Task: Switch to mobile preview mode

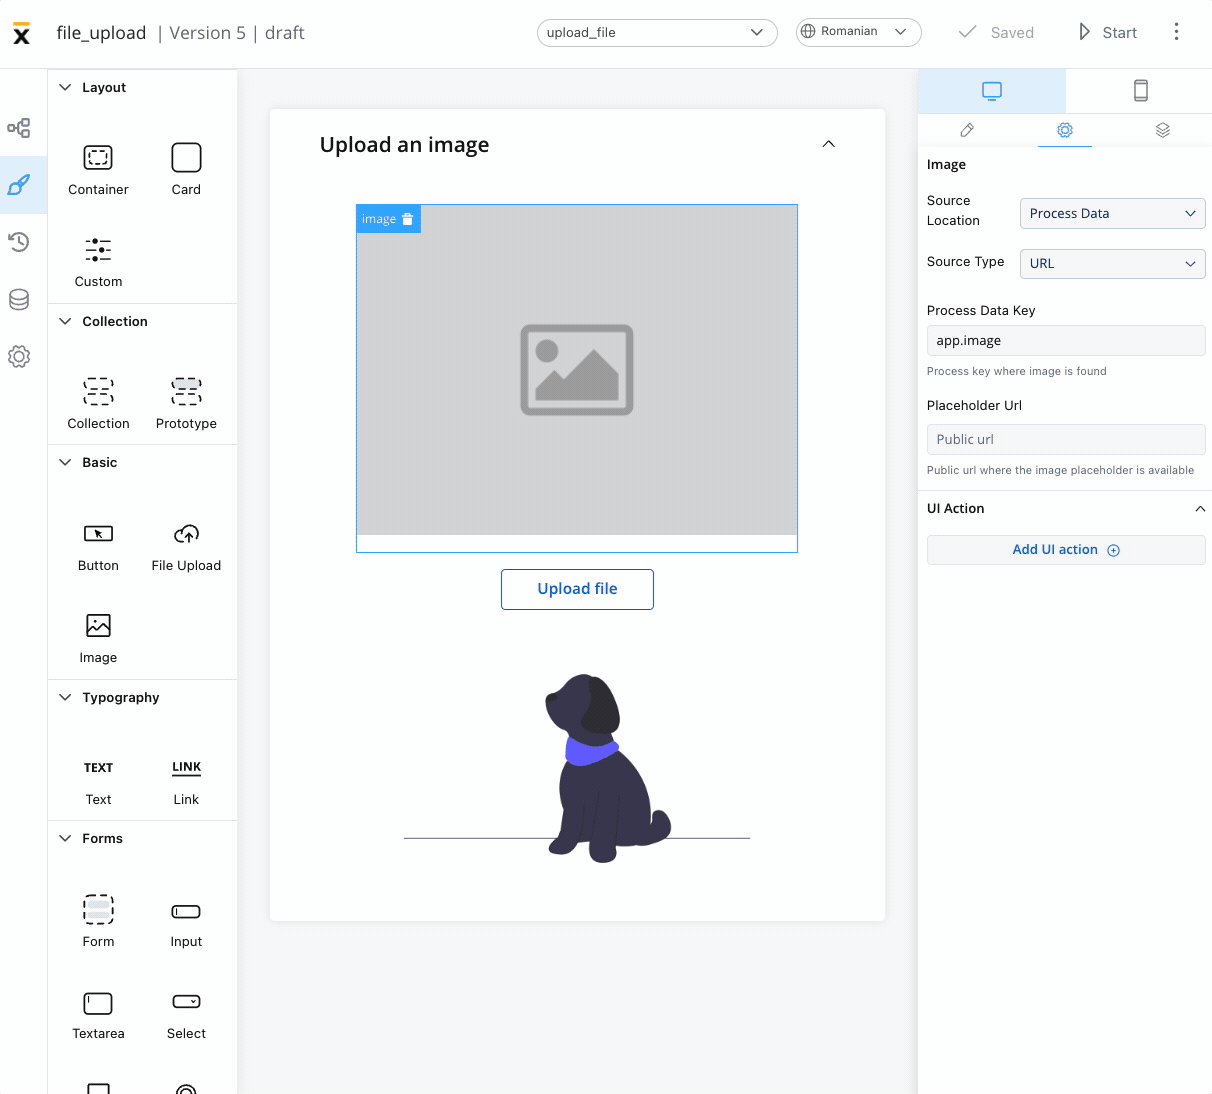Action: 1140,91
